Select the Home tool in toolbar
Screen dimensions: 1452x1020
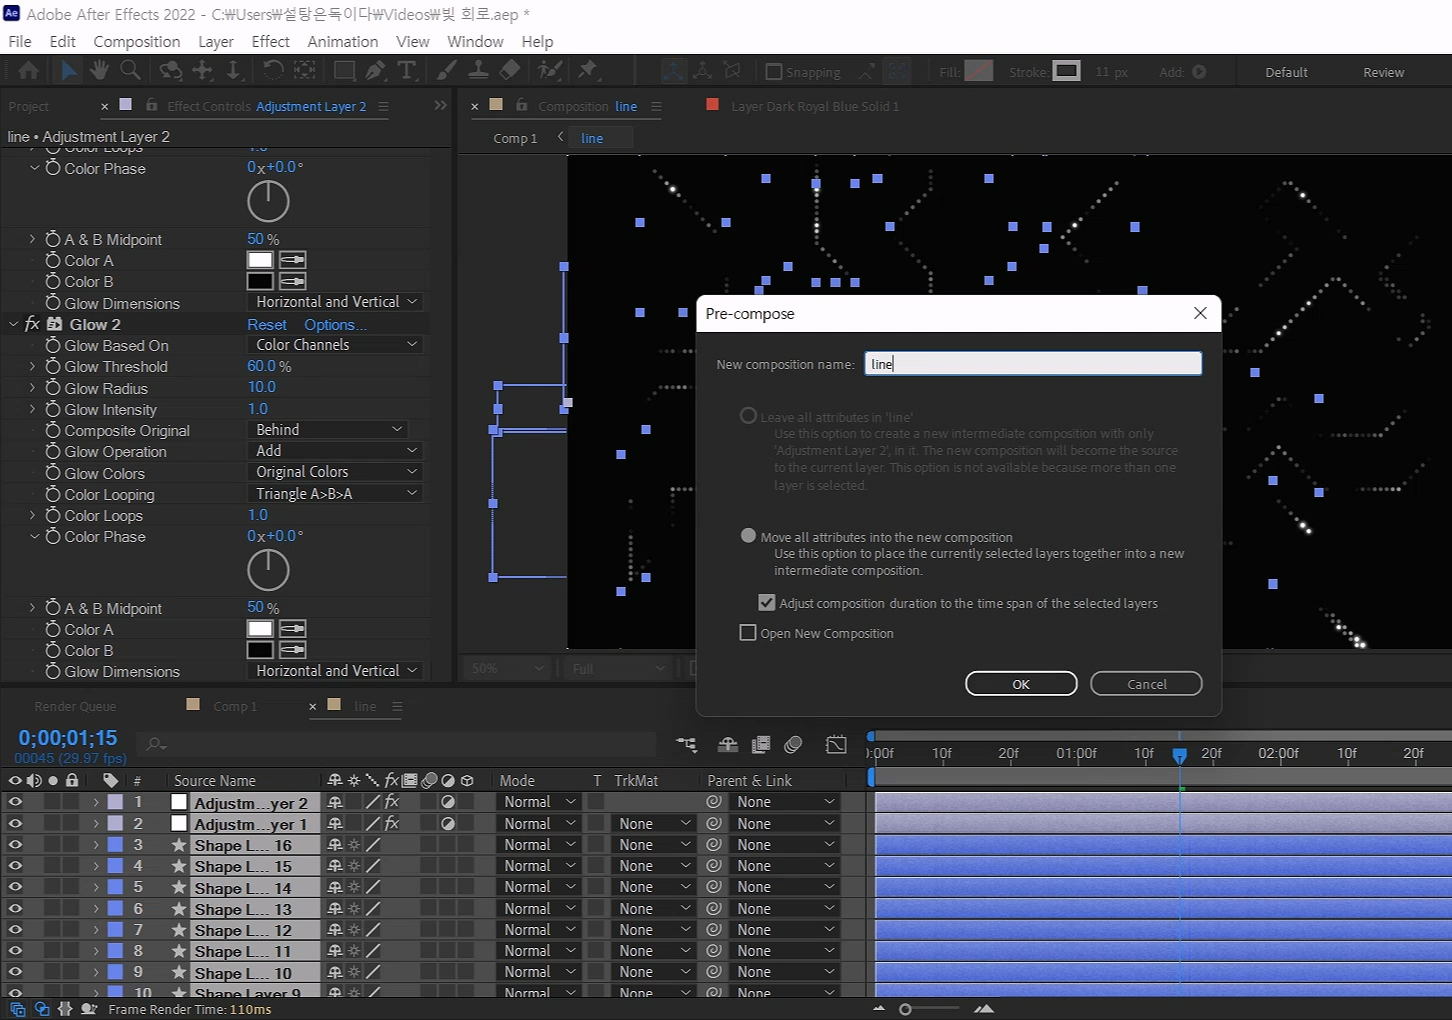pyautogui.click(x=29, y=71)
